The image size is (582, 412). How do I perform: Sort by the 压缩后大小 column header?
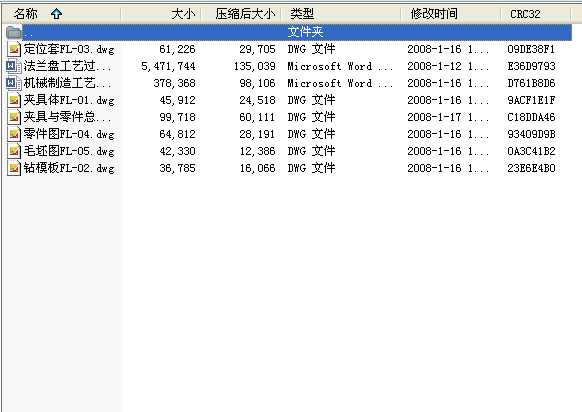coord(241,14)
